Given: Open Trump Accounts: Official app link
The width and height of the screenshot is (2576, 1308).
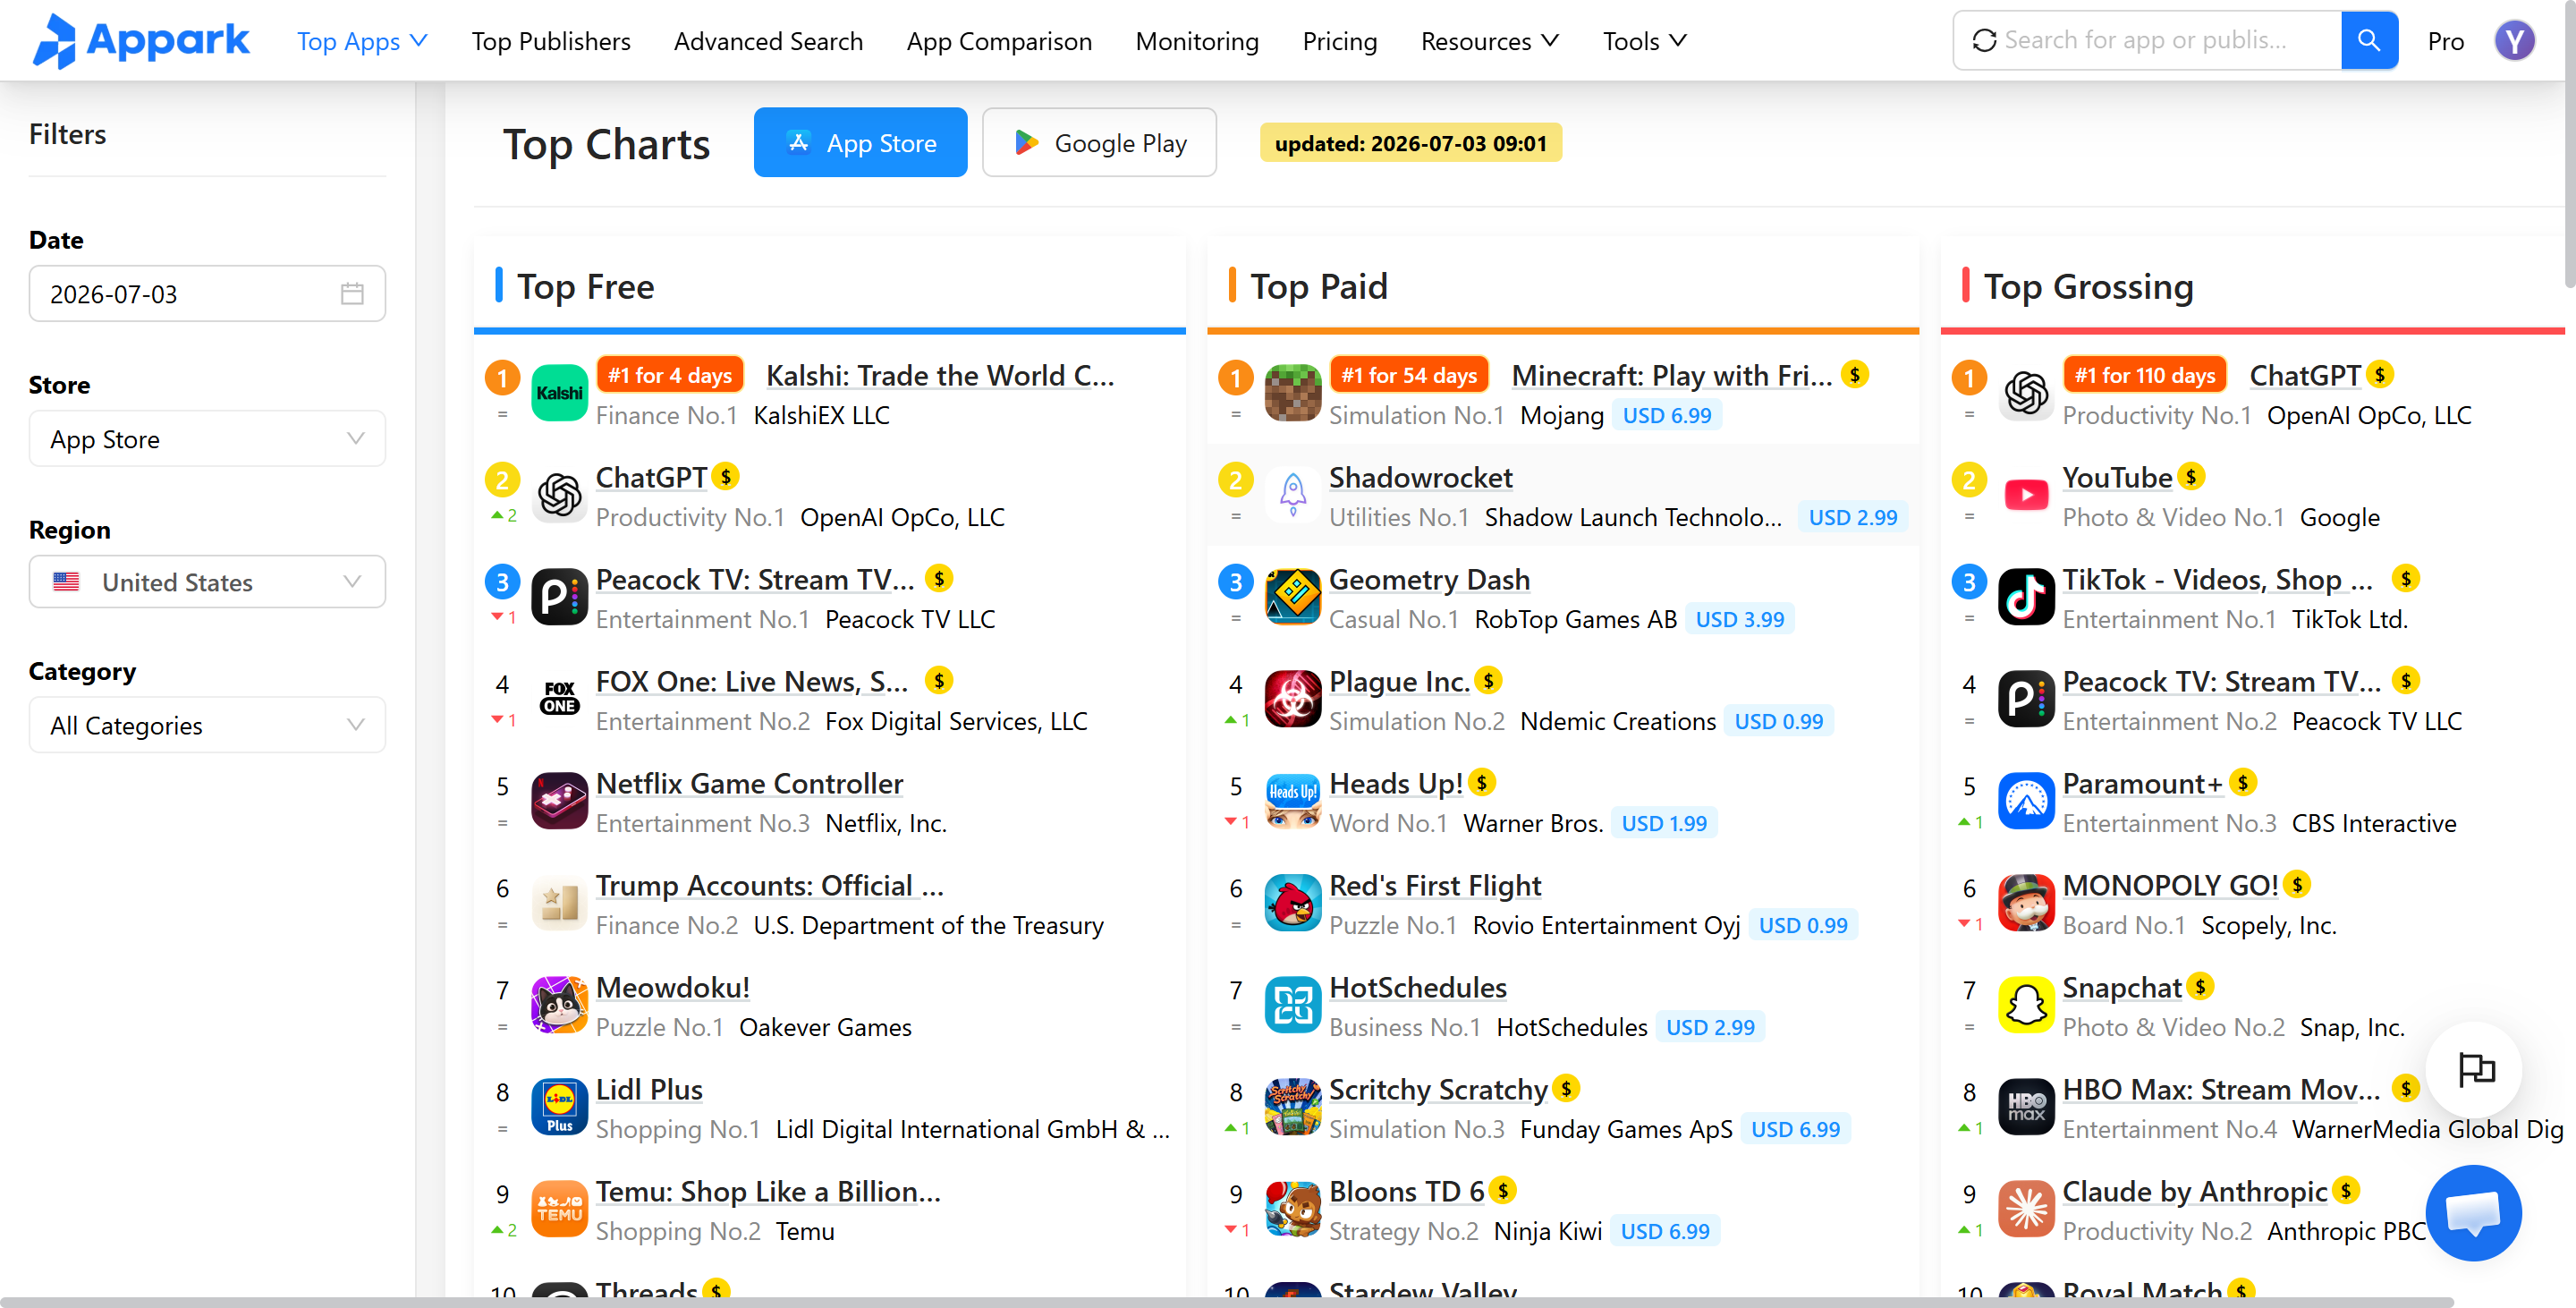Looking at the screenshot, I should click(769, 886).
